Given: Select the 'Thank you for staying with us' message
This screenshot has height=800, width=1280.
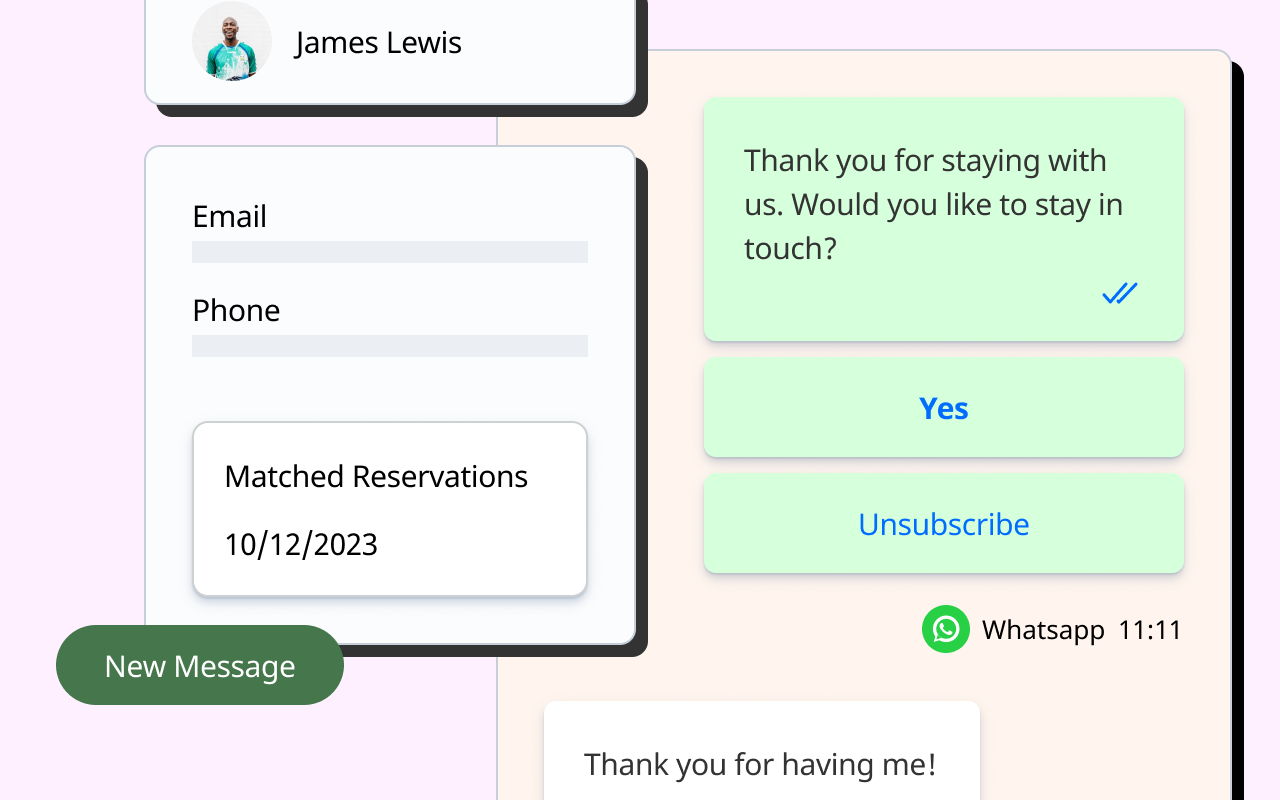Looking at the screenshot, I should pos(933,204).
